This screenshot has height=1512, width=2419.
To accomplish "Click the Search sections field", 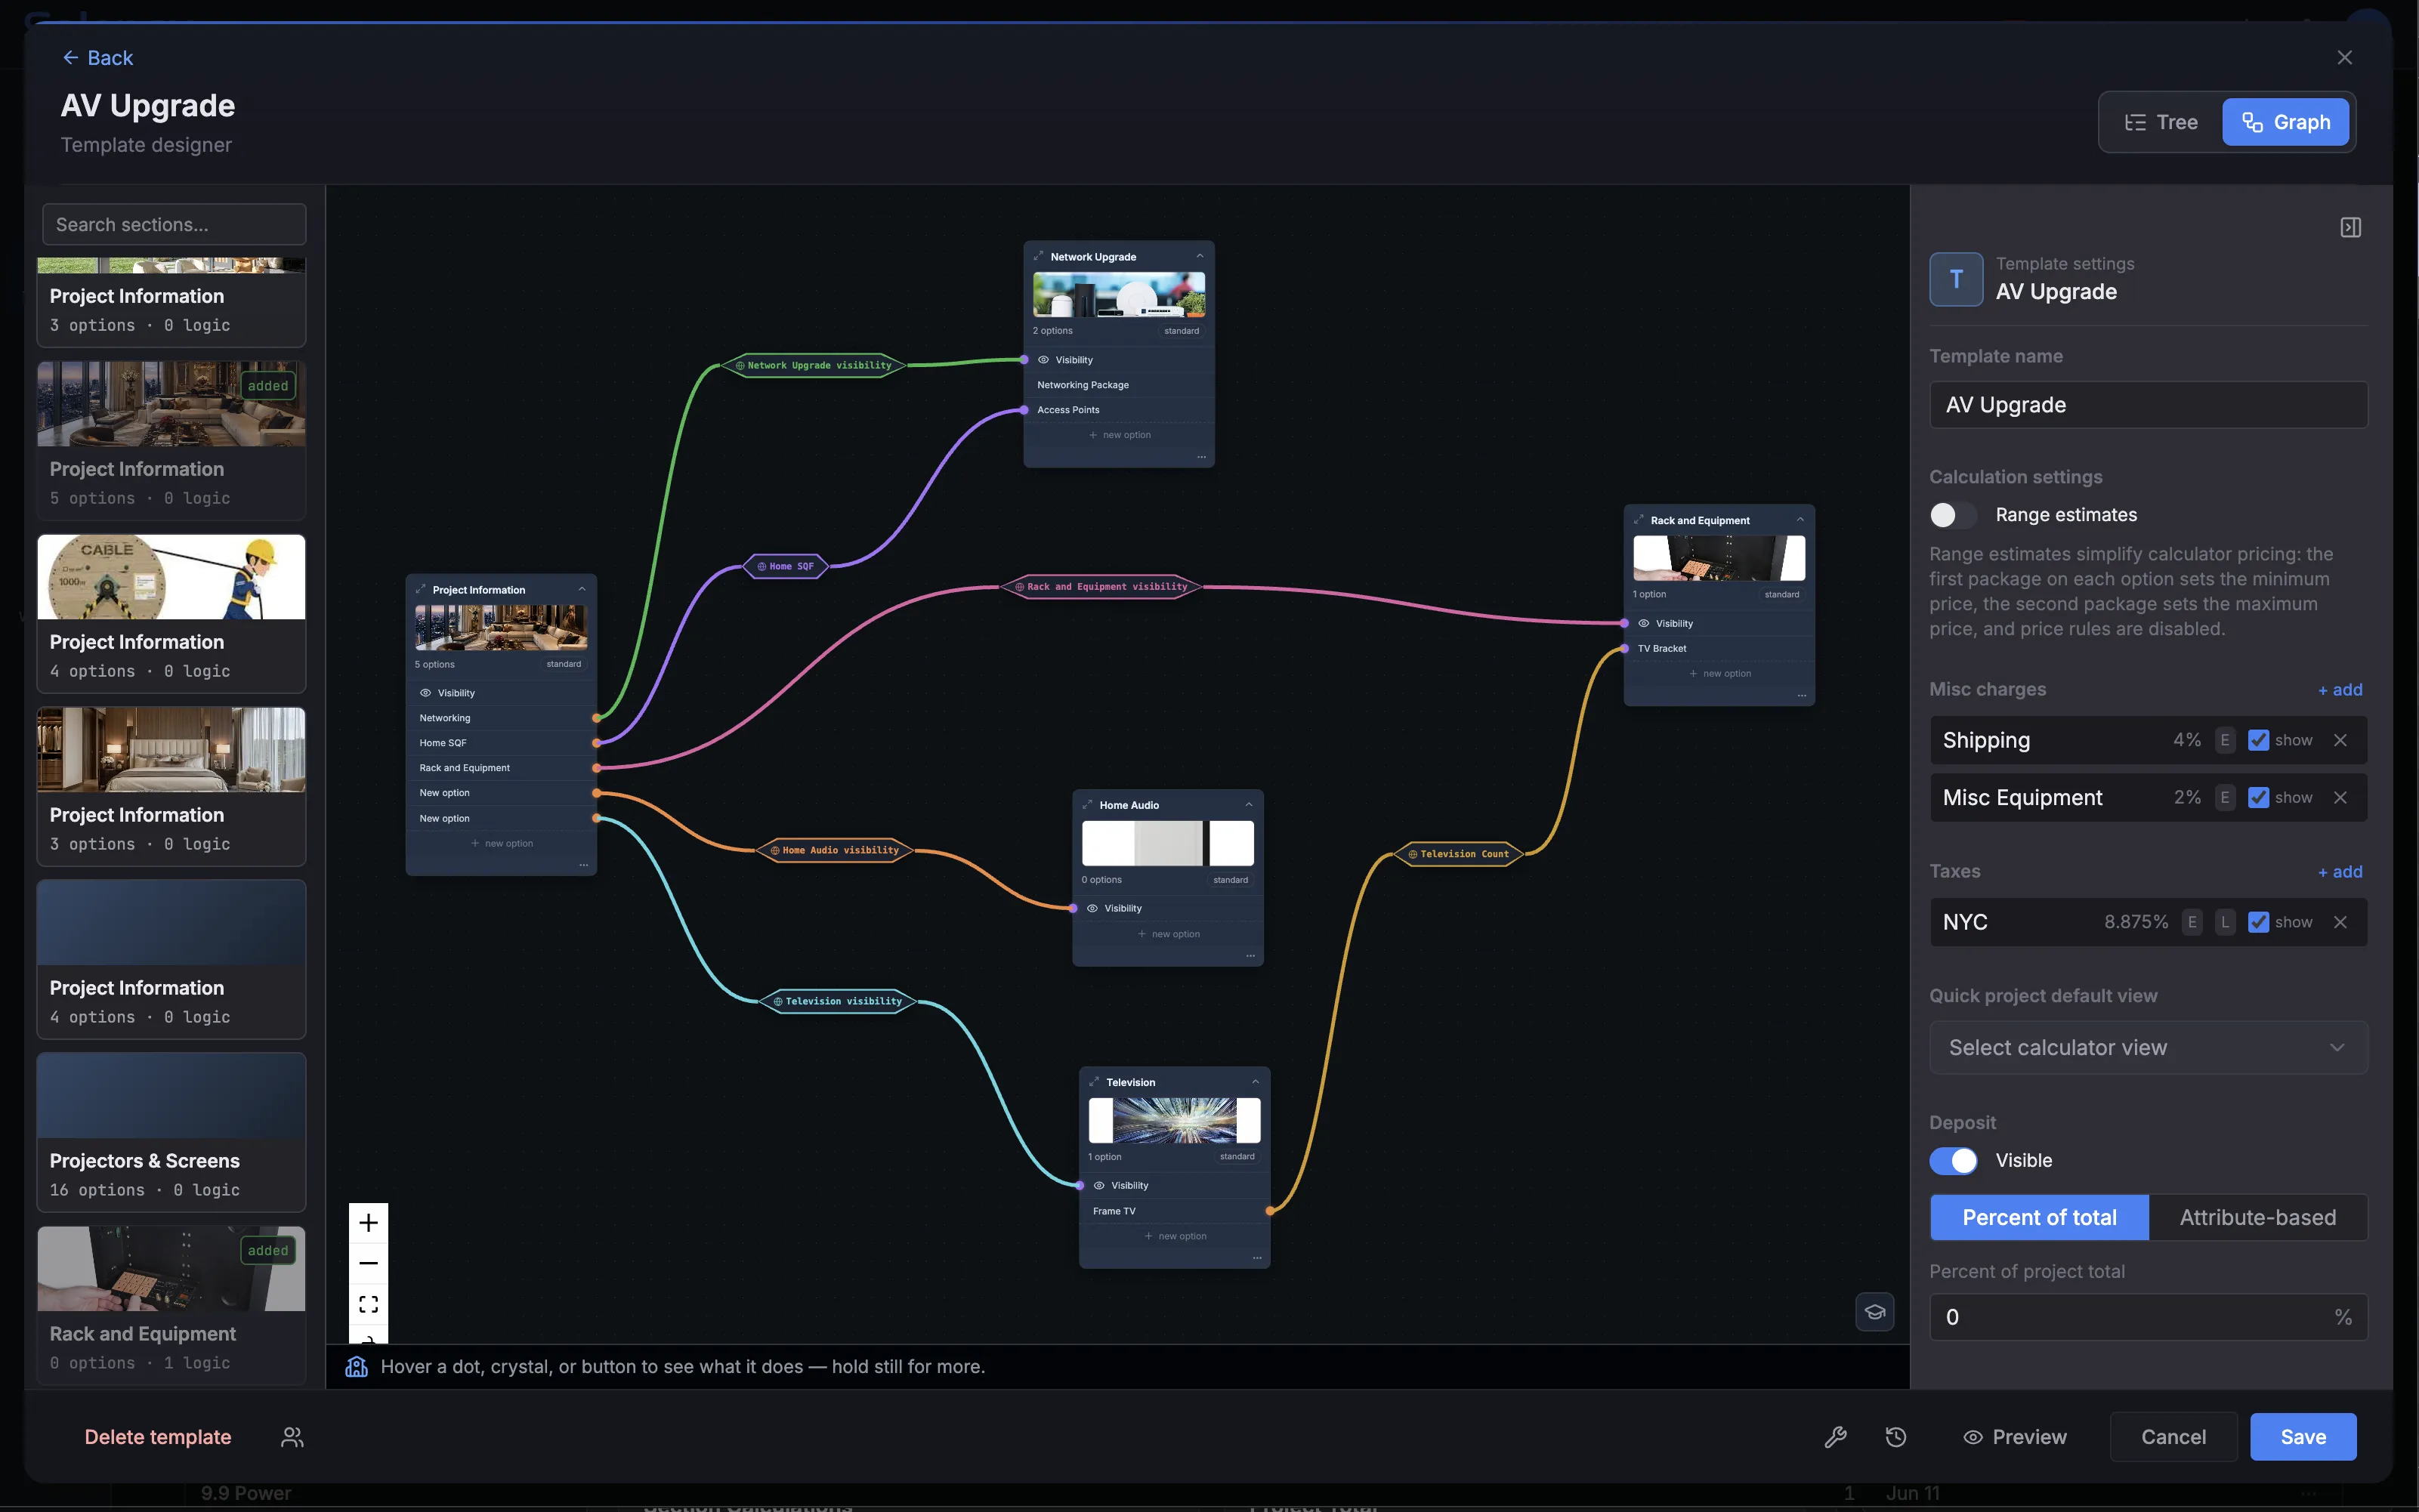I will pyautogui.click(x=174, y=224).
